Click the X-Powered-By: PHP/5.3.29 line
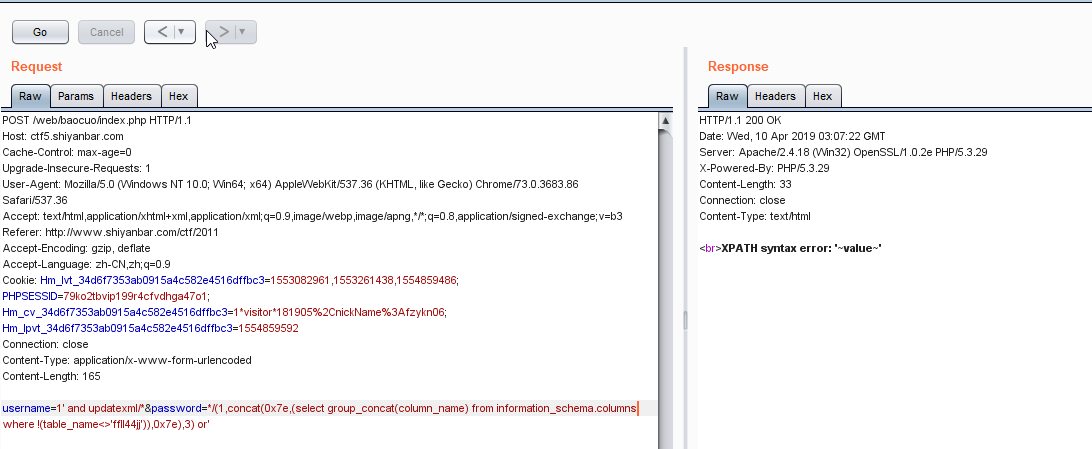 point(764,168)
